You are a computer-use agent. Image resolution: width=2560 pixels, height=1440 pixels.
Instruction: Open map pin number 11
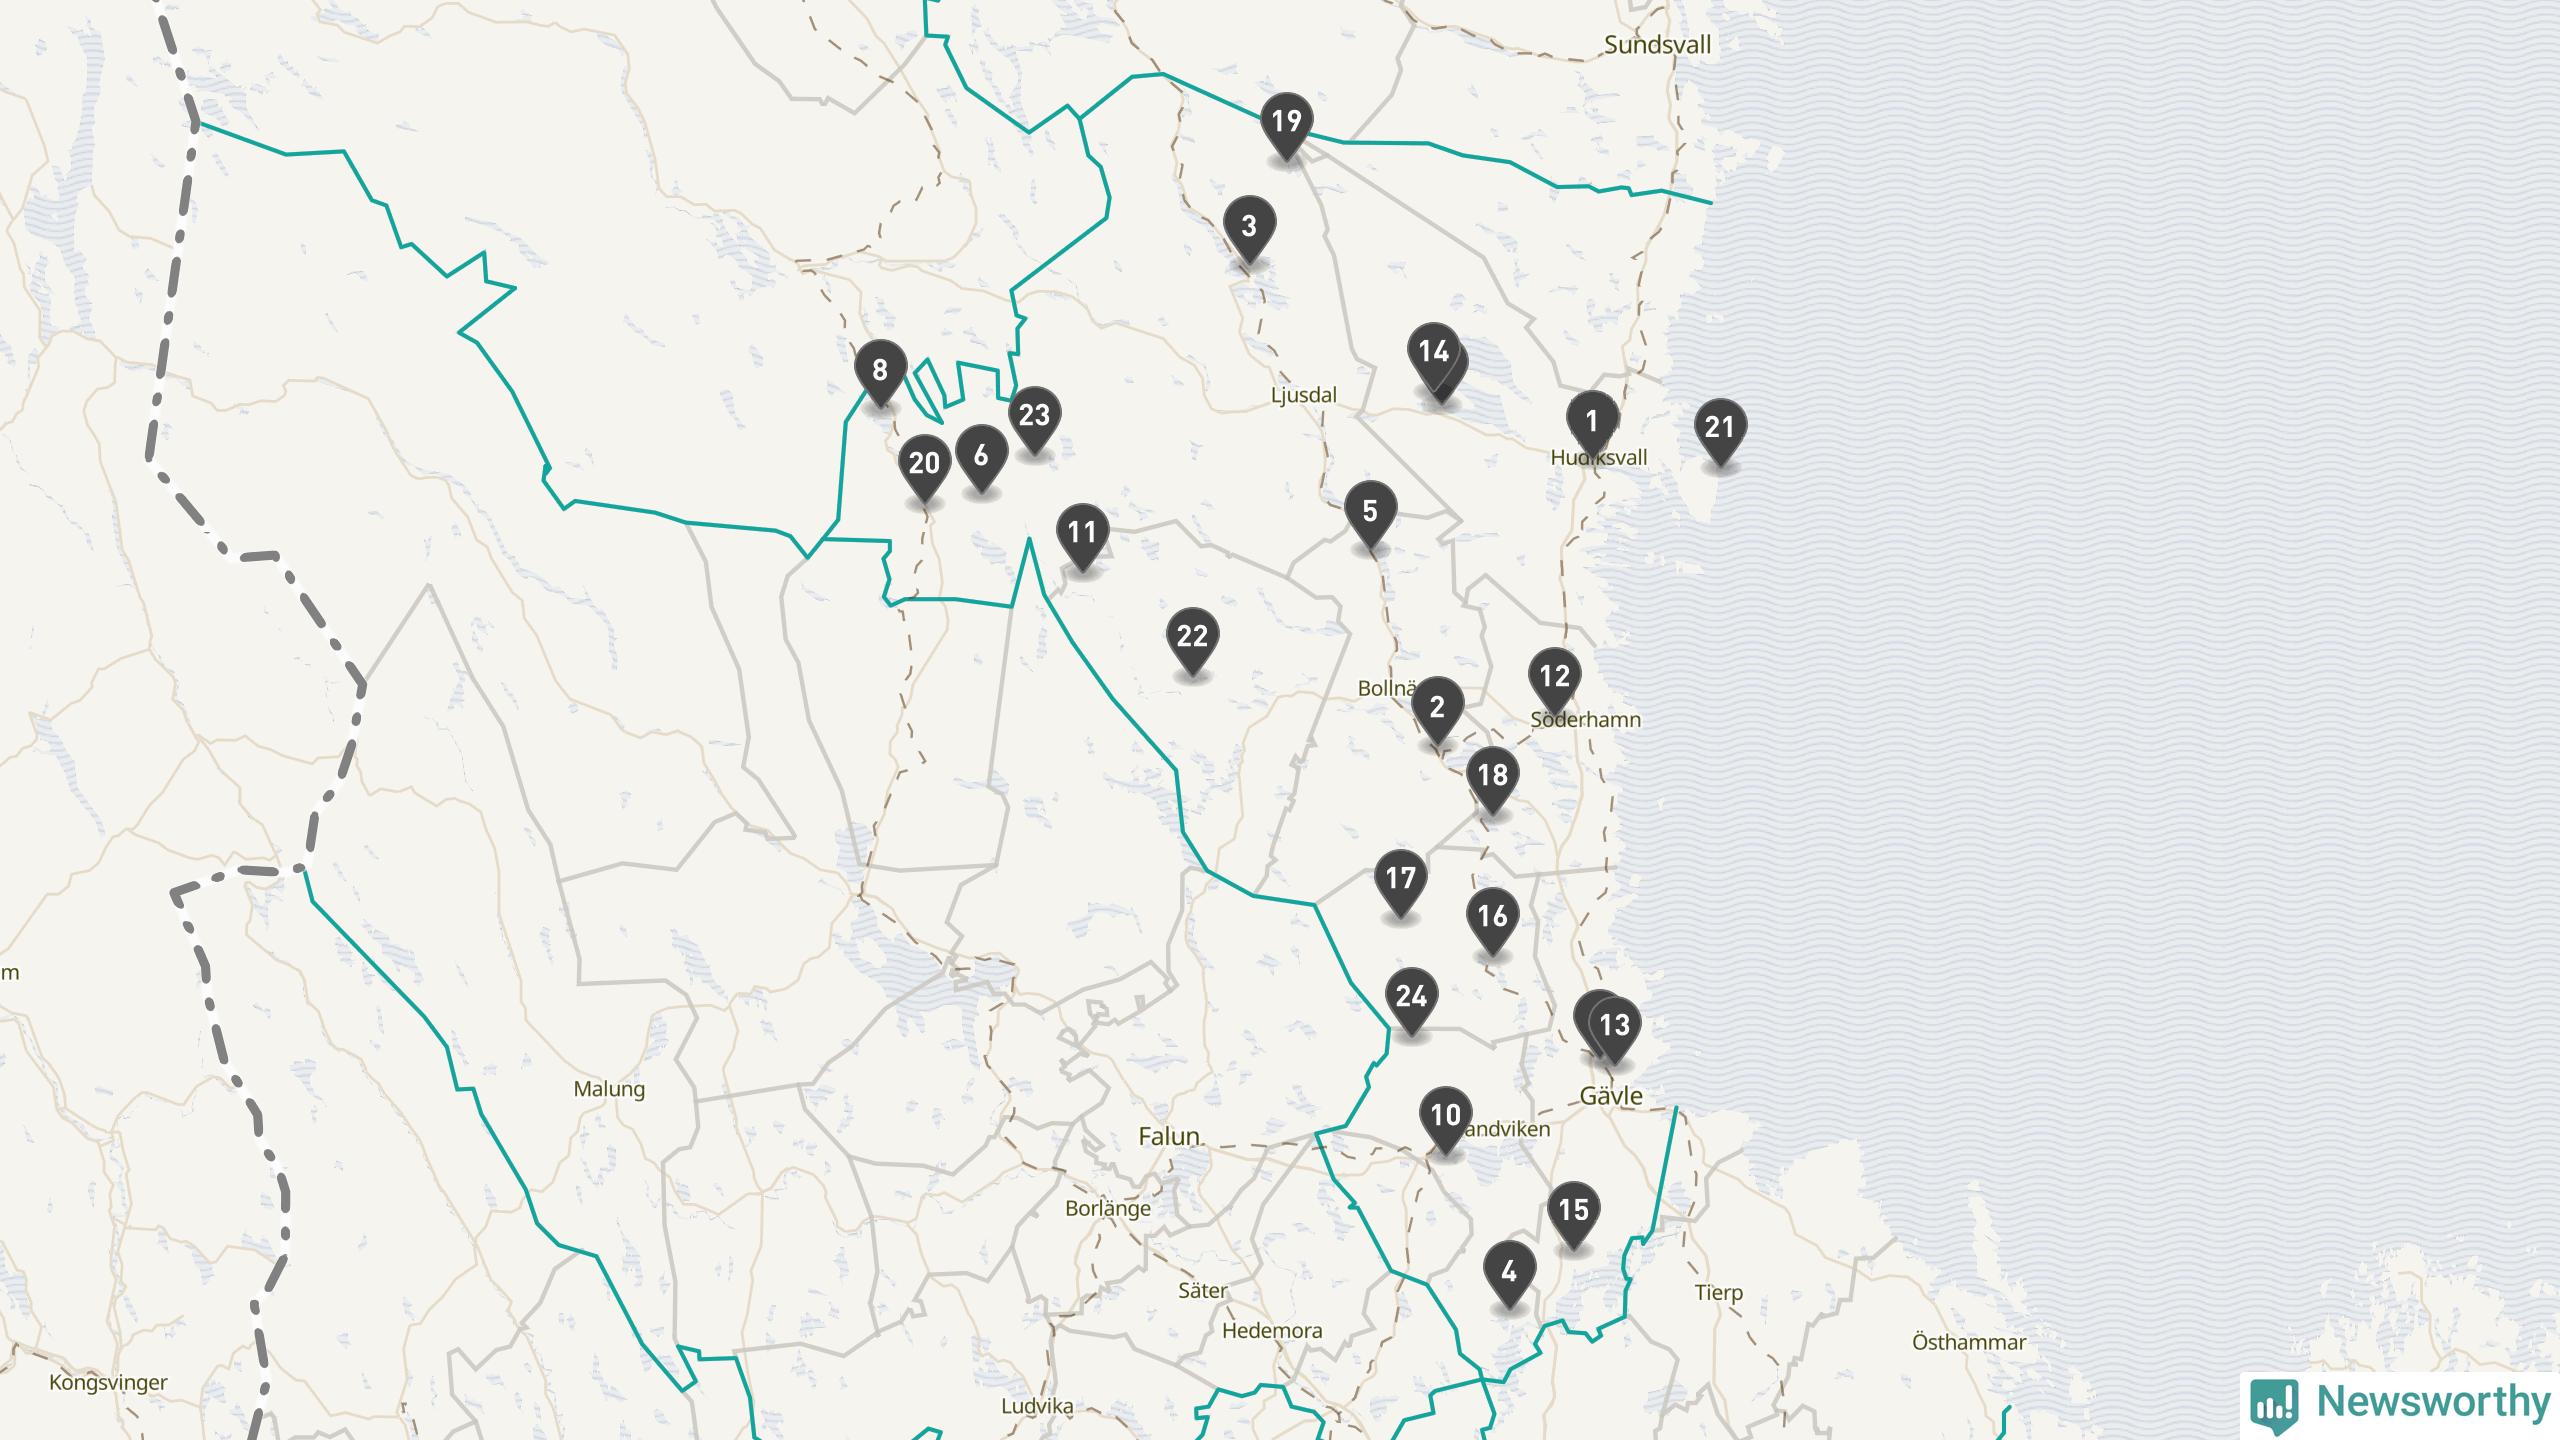tap(1082, 536)
